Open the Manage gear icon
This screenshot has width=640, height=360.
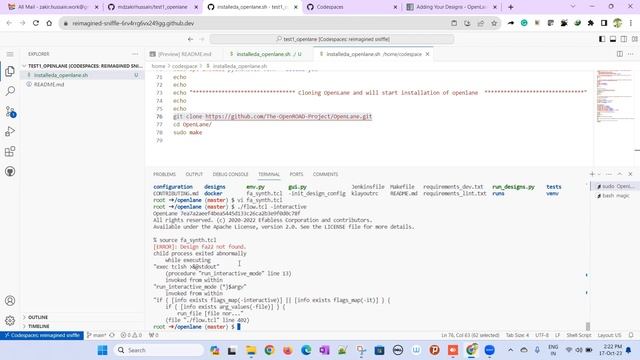click(x=10, y=320)
